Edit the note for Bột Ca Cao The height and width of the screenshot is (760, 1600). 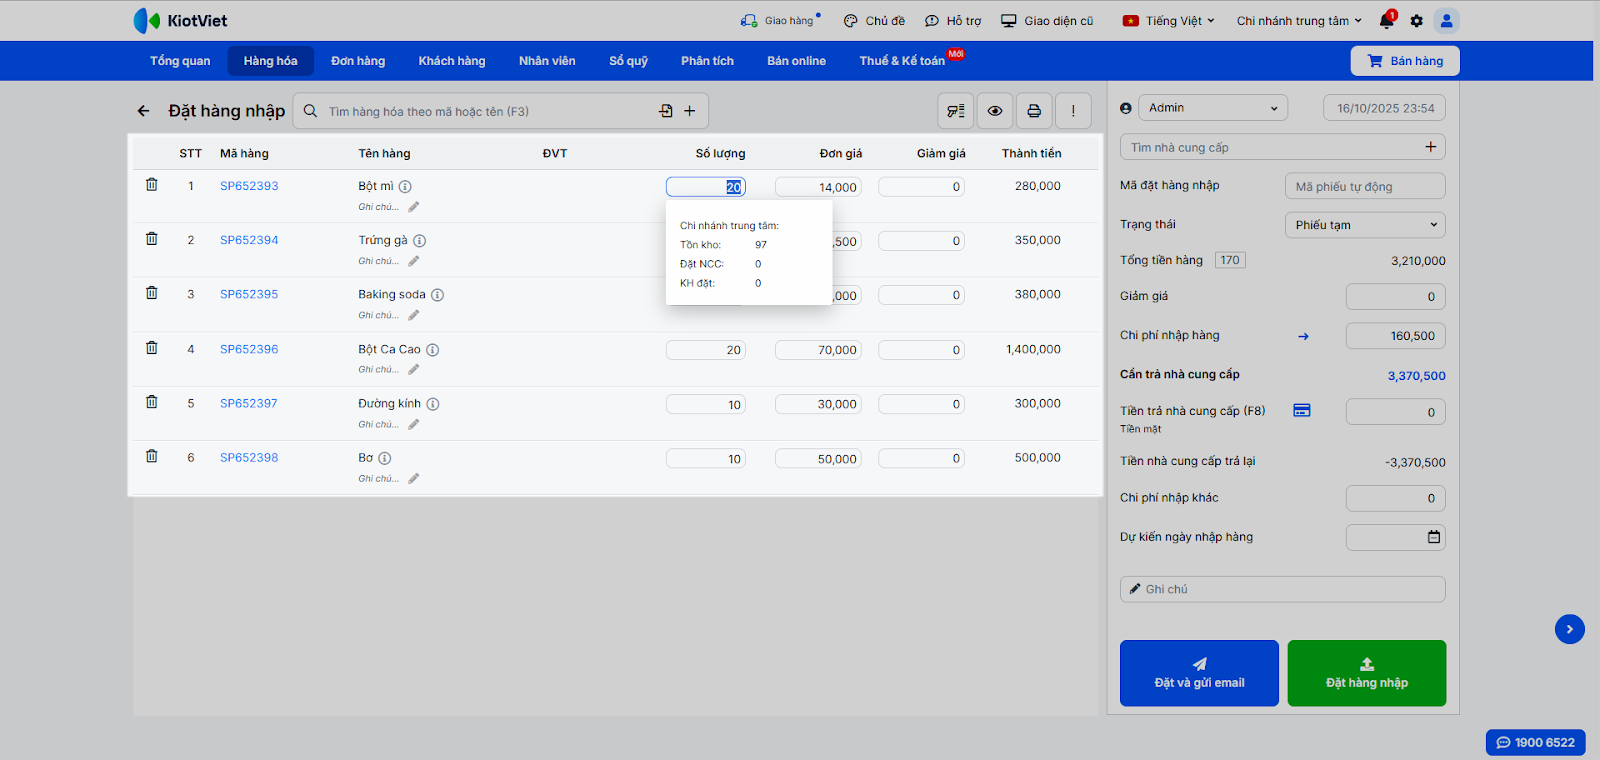coord(414,370)
